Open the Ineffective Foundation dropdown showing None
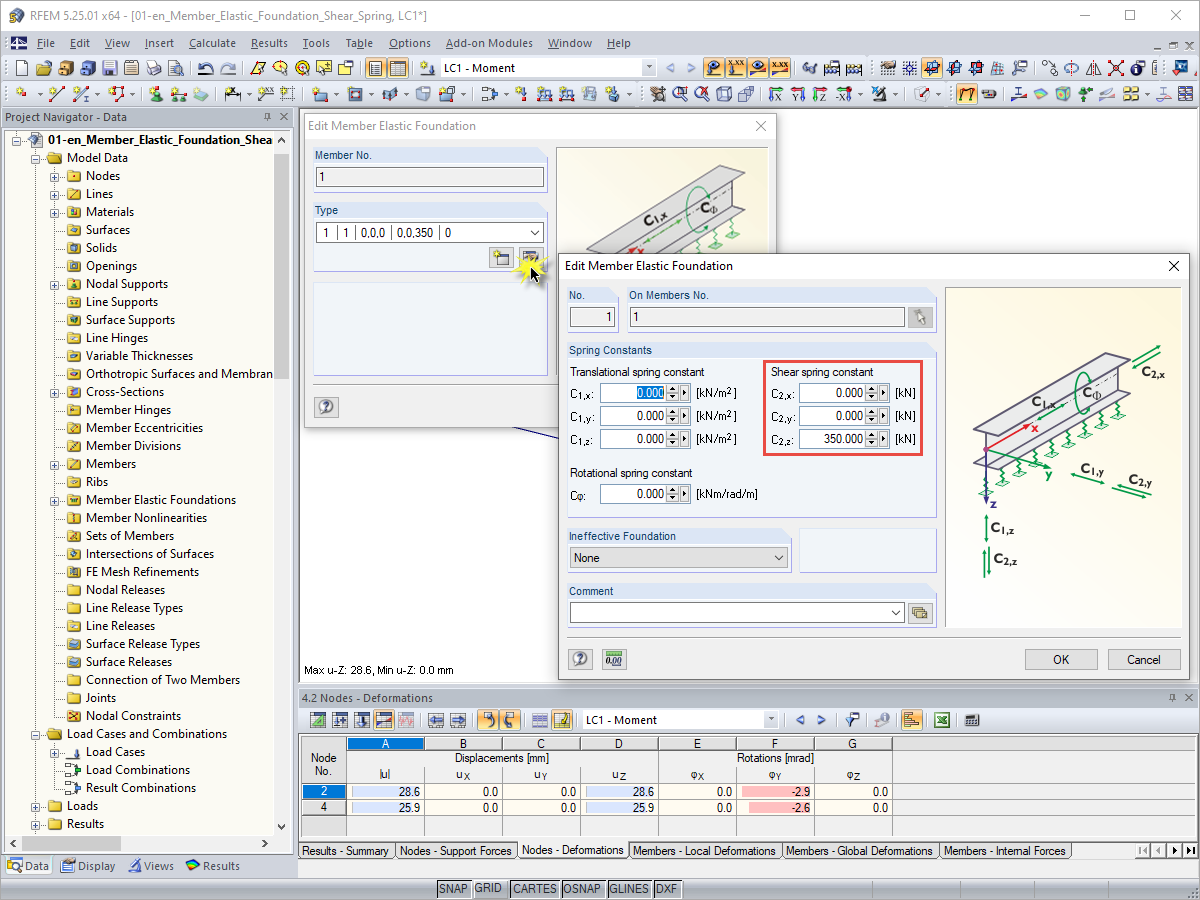The height and width of the screenshot is (900, 1200). 679,558
